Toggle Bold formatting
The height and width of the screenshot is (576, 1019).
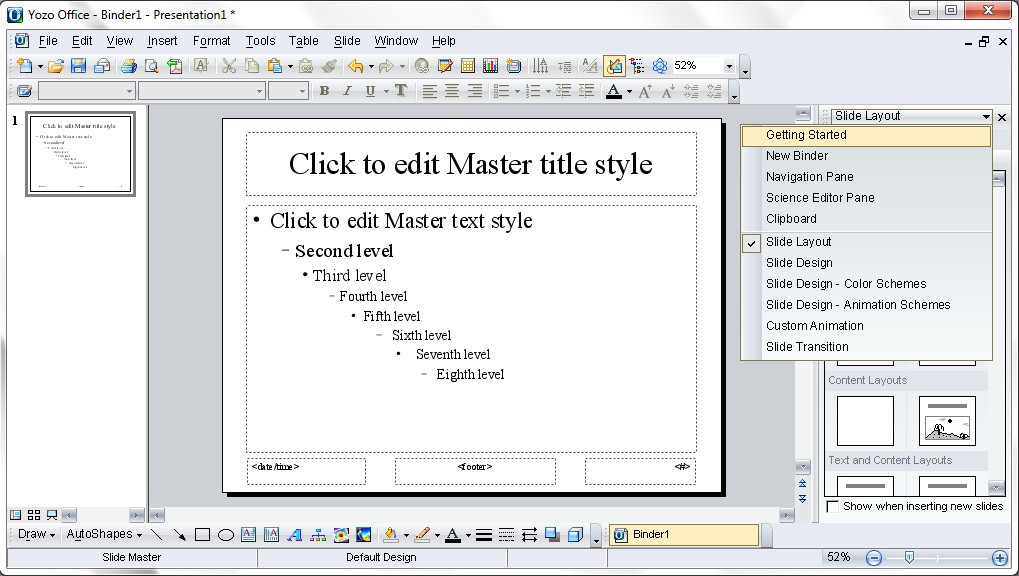(x=324, y=91)
